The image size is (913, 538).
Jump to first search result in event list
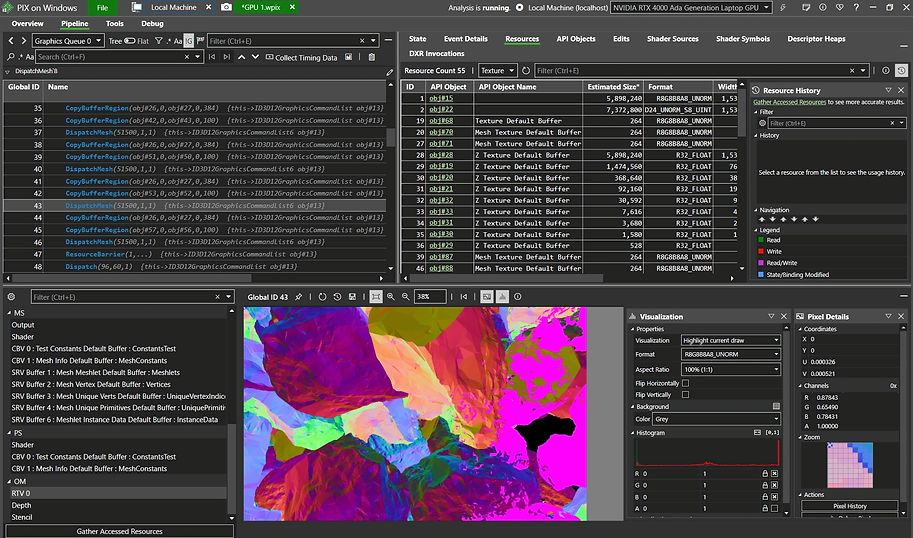pyautogui.click(x=212, y=57)
